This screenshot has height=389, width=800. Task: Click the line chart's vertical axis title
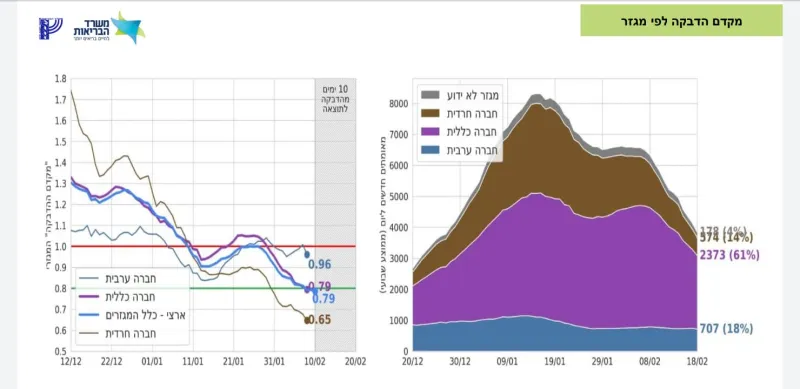tap(48, 214)
